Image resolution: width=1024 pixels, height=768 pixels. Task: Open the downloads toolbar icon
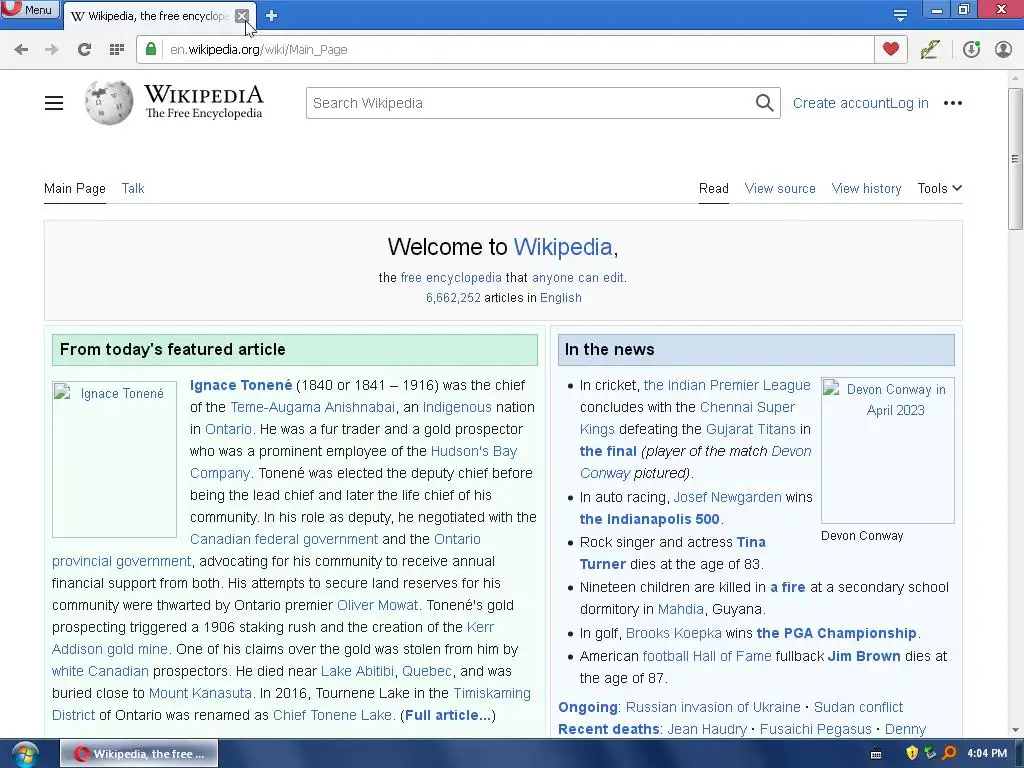971,49
